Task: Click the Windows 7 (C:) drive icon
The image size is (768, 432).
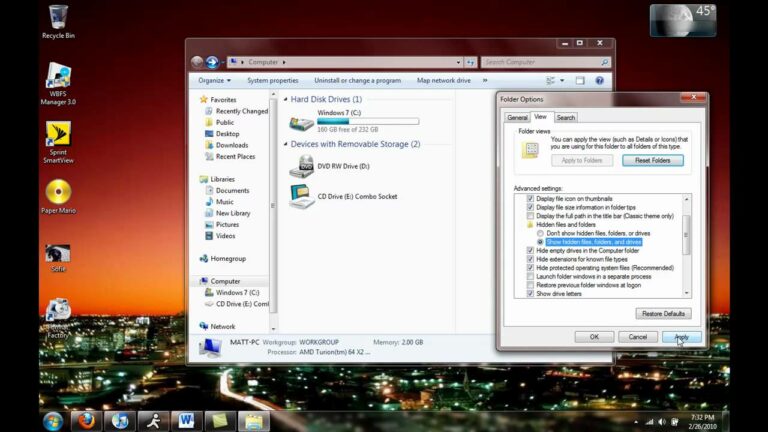Action: pos(301,123)
